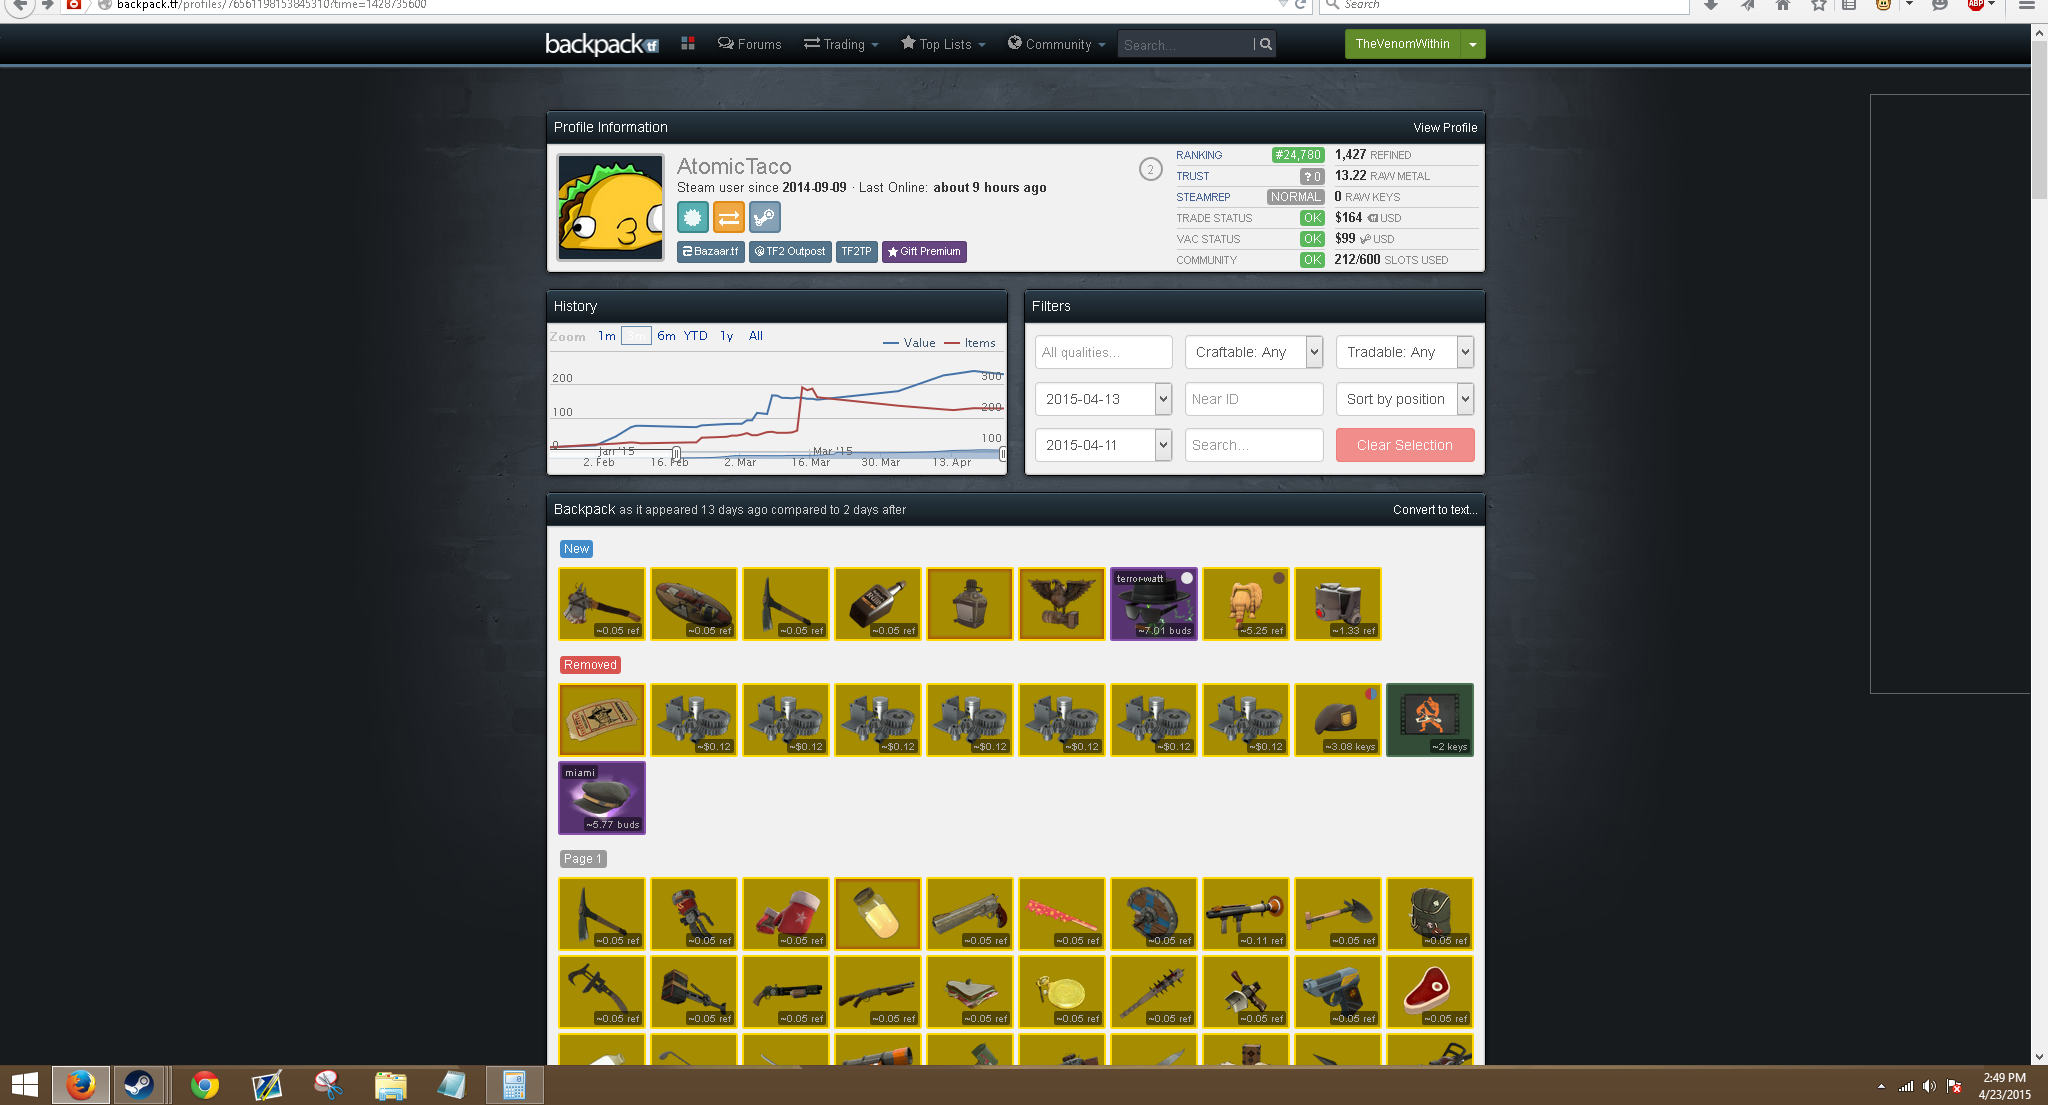Click the orange trade offer icon
This screenshot has width=2048, height=1105.
pos(728,217)
